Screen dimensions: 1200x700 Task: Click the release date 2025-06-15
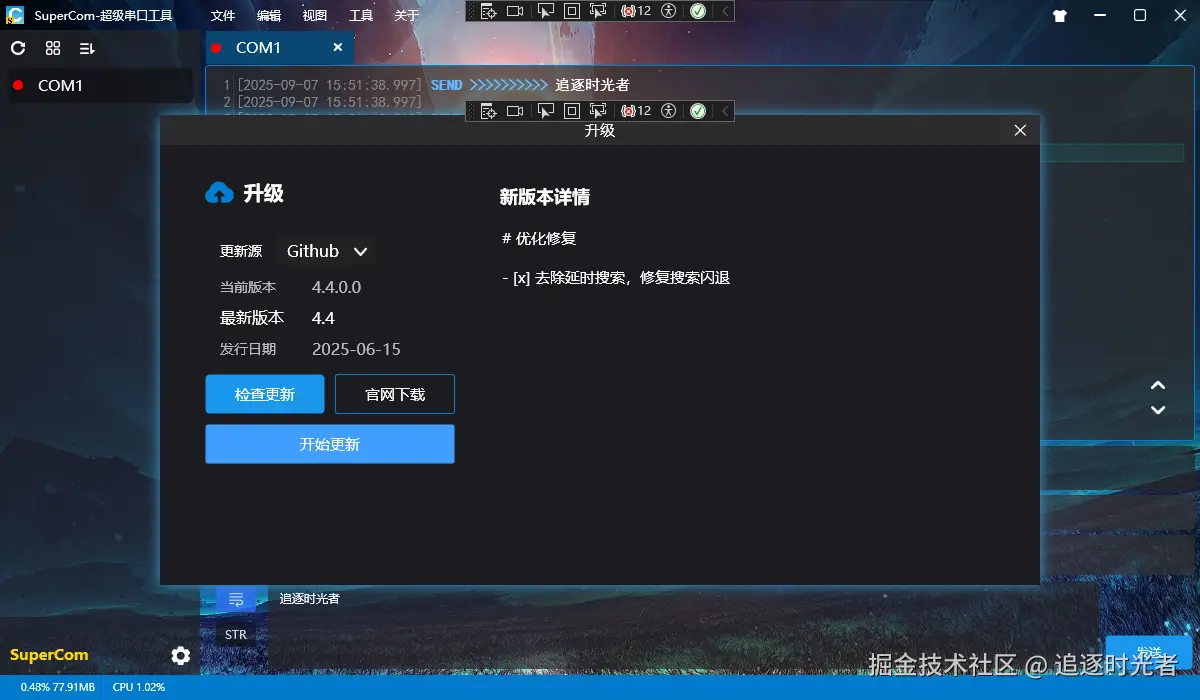click(x=356, y=349)
